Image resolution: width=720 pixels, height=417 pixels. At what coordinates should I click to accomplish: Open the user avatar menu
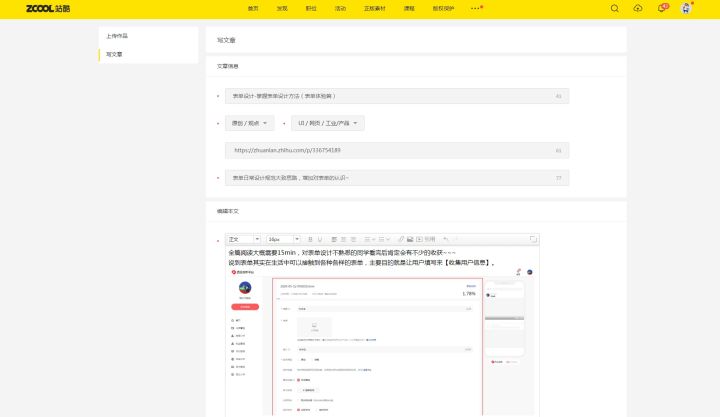[686, 8]
